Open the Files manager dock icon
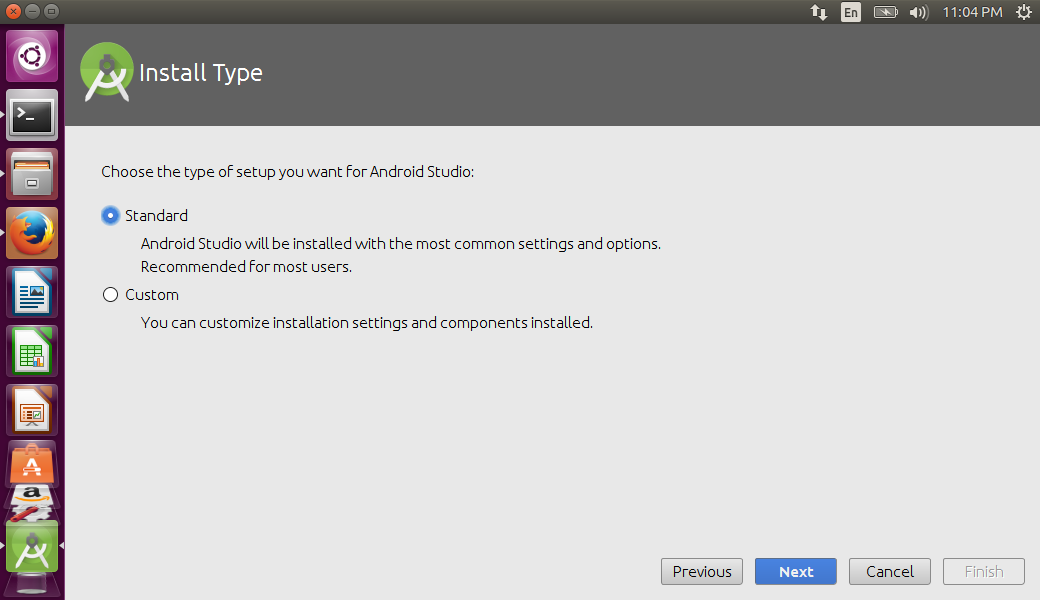The height and width of the screenshot is (600, 1040). pos(32,174)
